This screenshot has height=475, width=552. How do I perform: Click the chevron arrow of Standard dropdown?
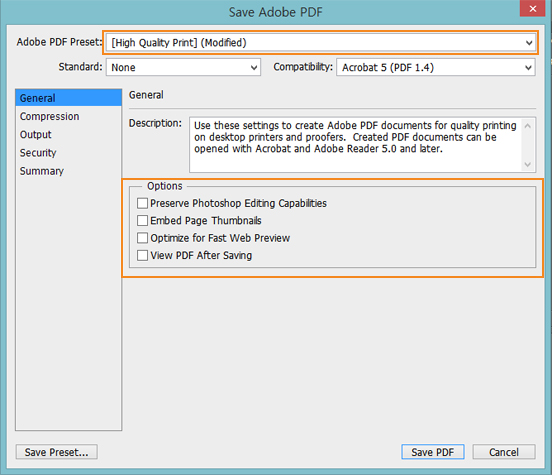[254, 67]
